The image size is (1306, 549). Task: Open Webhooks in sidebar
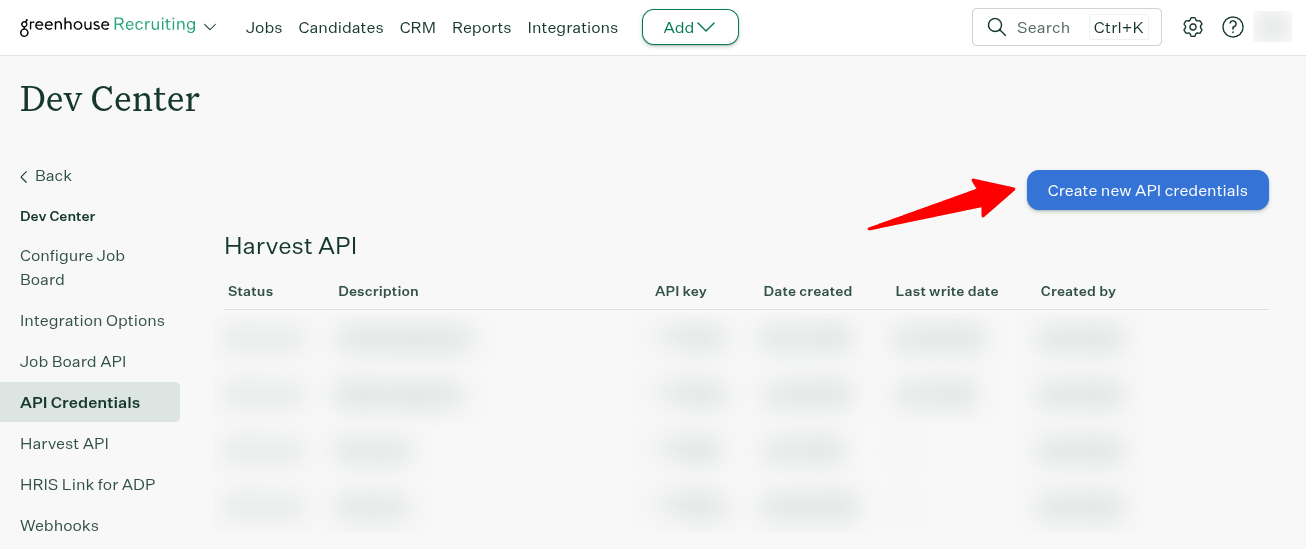(x=59, y=526)
